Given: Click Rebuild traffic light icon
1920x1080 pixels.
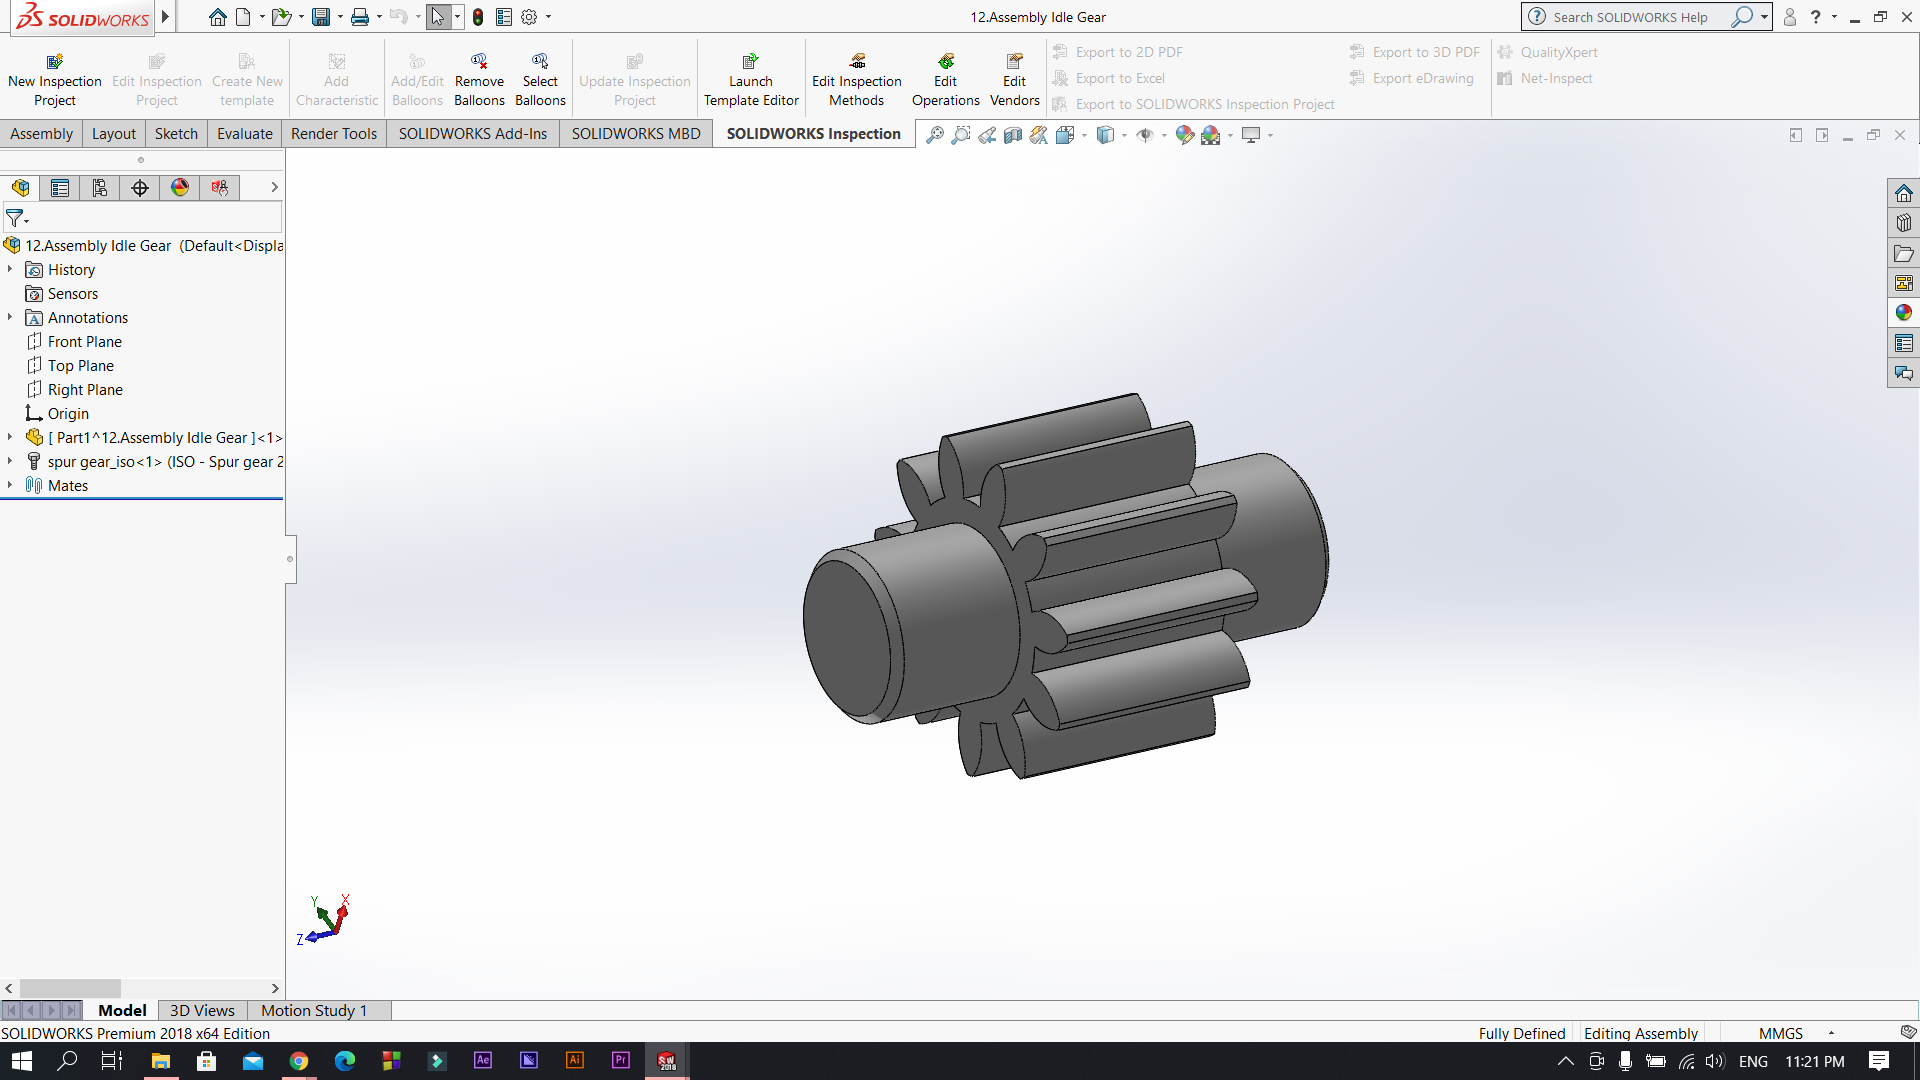Looking at the screenshot, I should coord(478,17).
